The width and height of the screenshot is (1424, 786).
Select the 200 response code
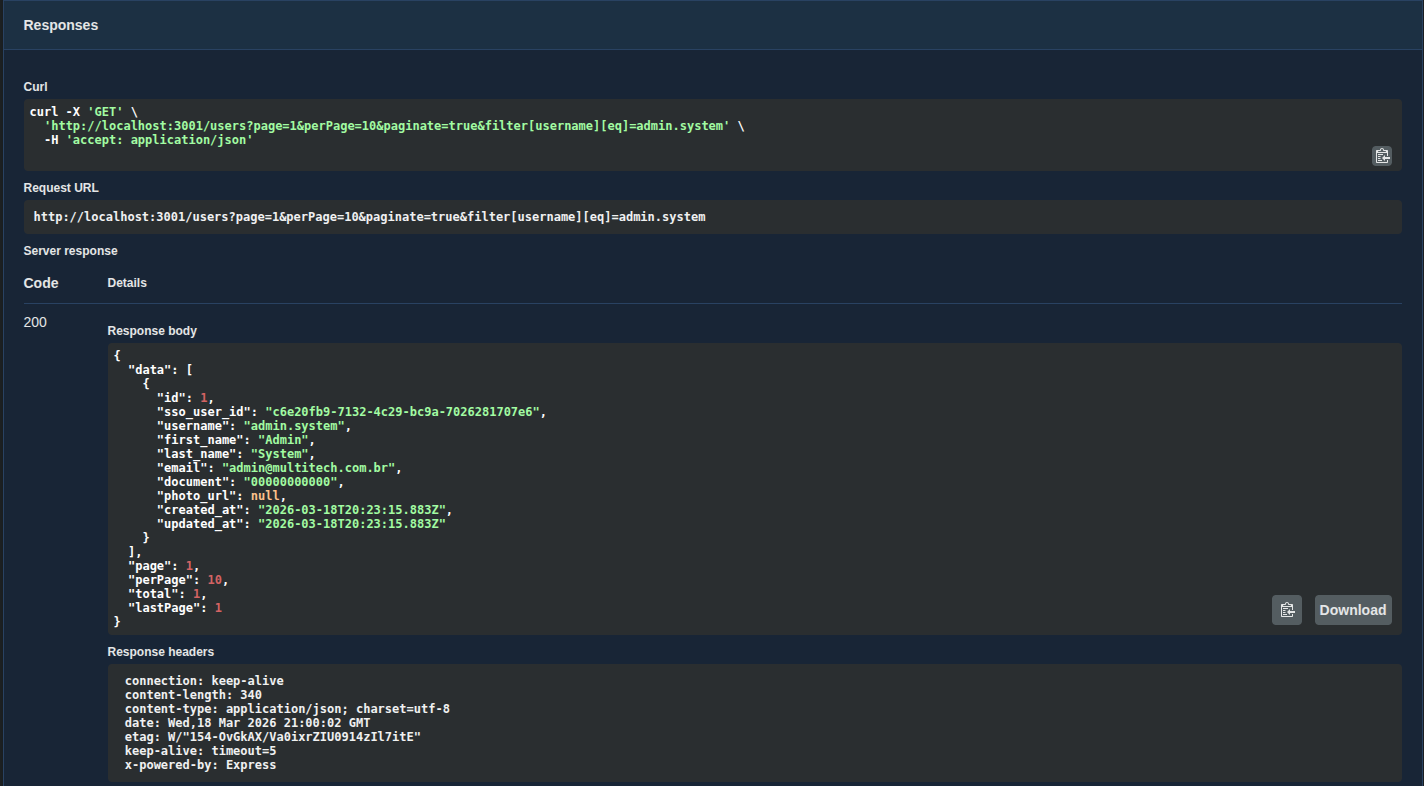[x=35, y=322]
